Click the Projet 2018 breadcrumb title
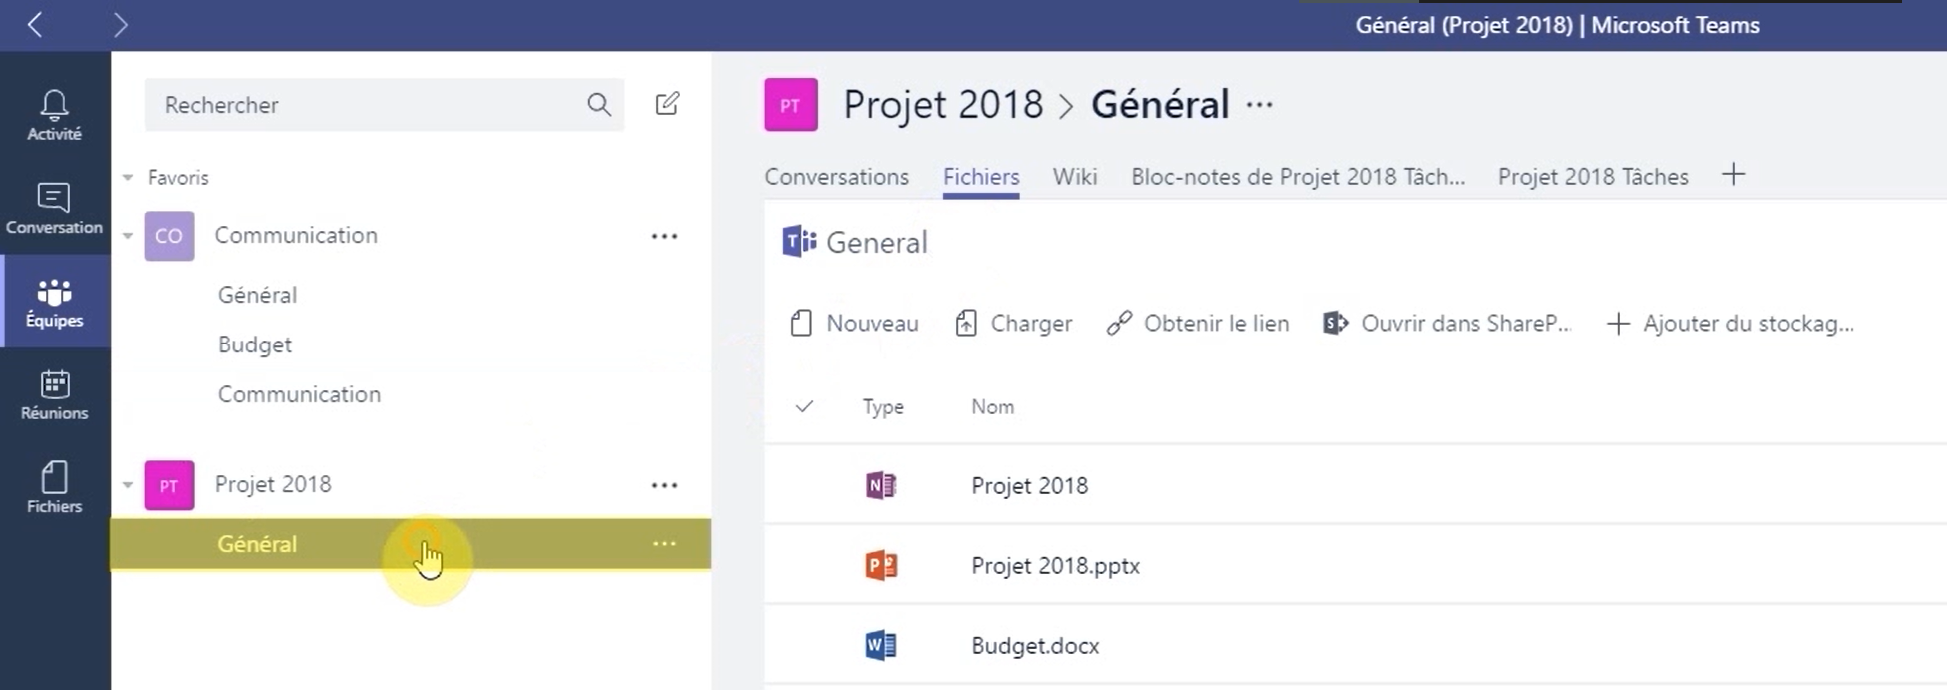The image size is (1947, 690). 943,104
